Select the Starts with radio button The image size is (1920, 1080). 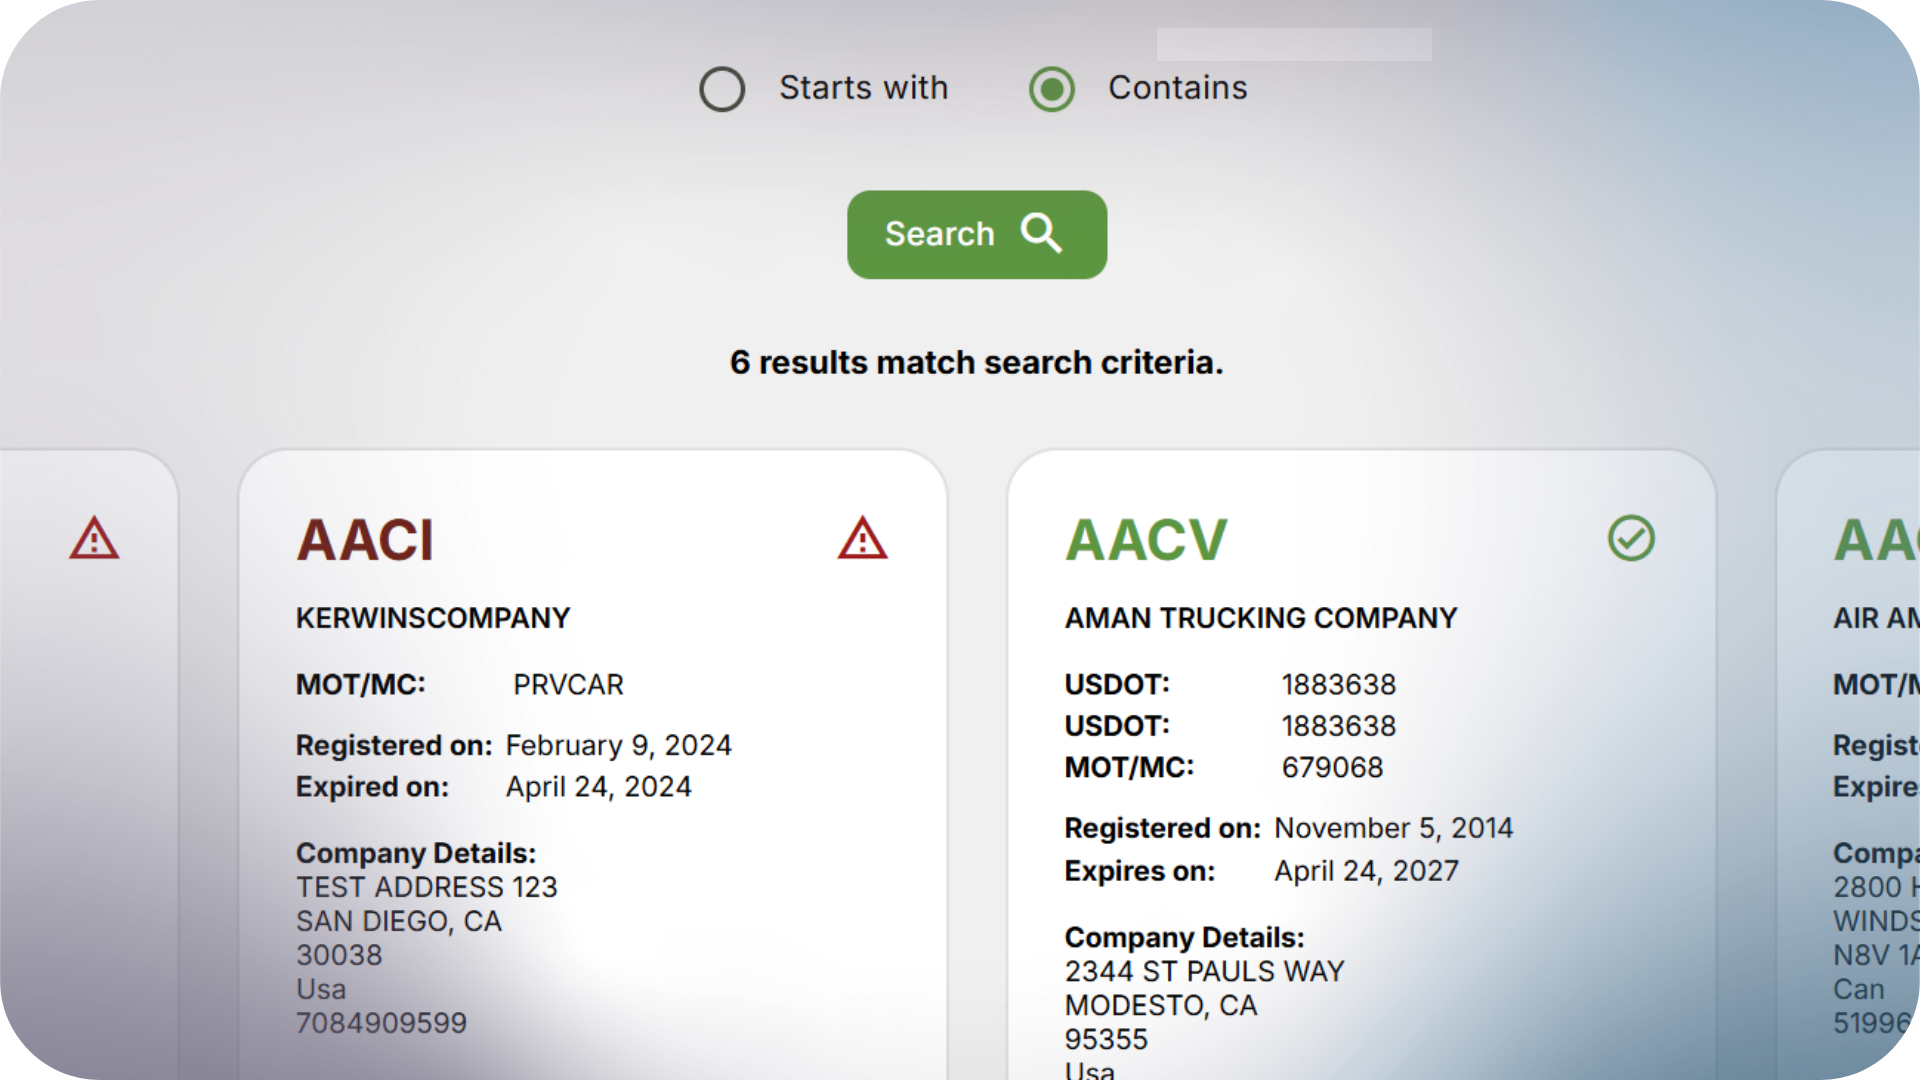point(722,89)
